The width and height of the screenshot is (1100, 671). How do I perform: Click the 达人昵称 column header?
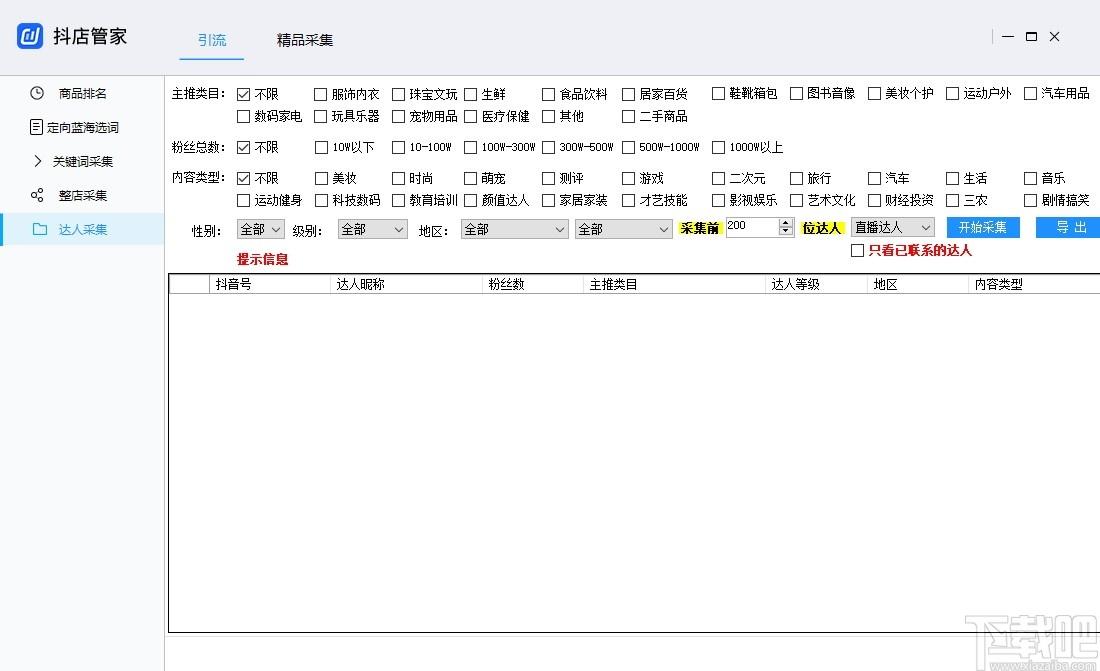(406, 284)
